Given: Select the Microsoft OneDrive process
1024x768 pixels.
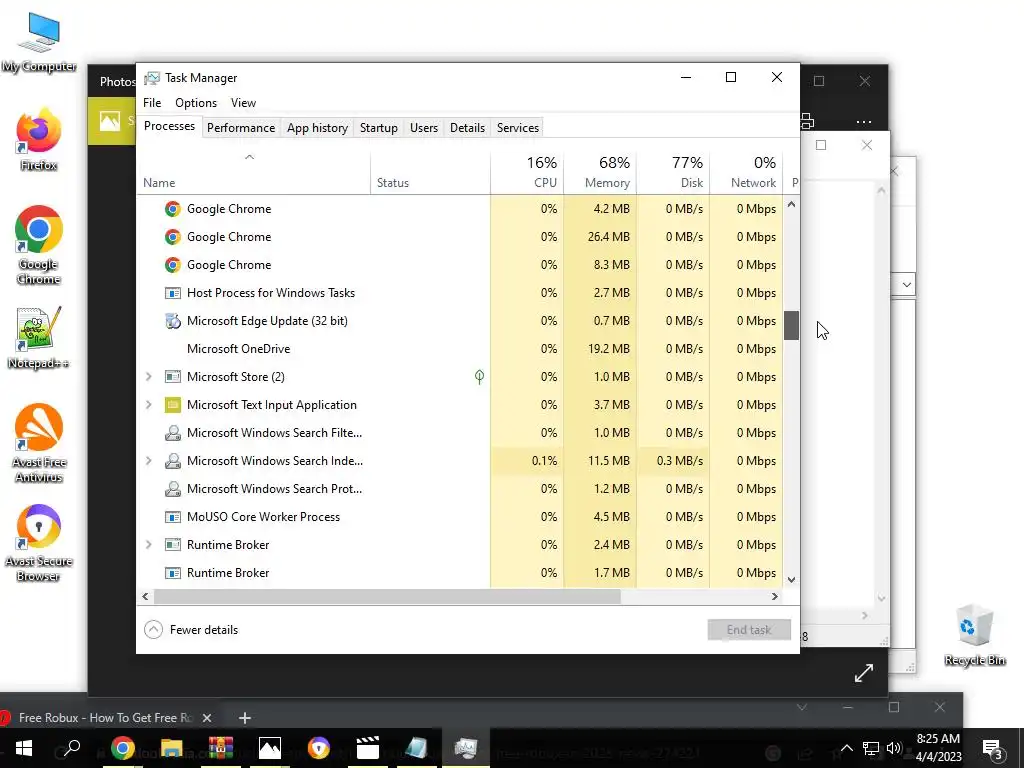Looking at the screenshot, I should 460,349.
